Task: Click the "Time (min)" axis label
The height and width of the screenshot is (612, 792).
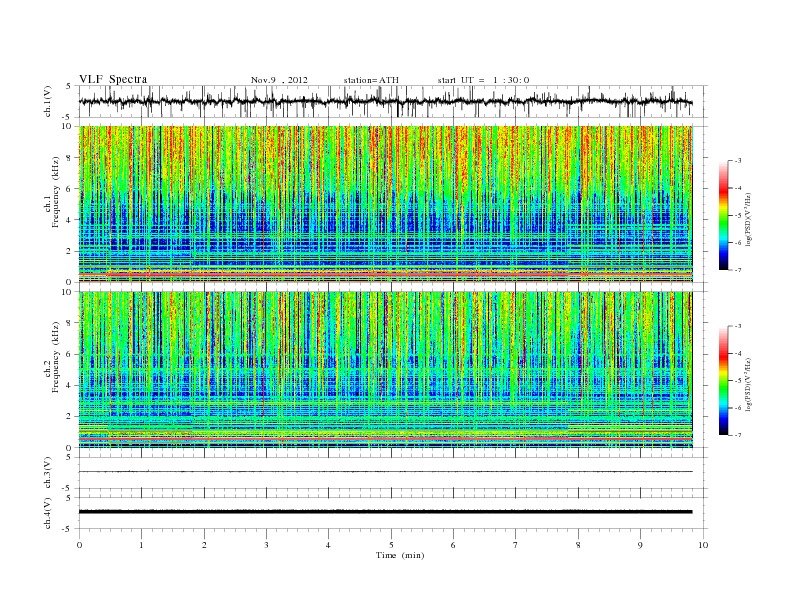Action: point(400,555)
